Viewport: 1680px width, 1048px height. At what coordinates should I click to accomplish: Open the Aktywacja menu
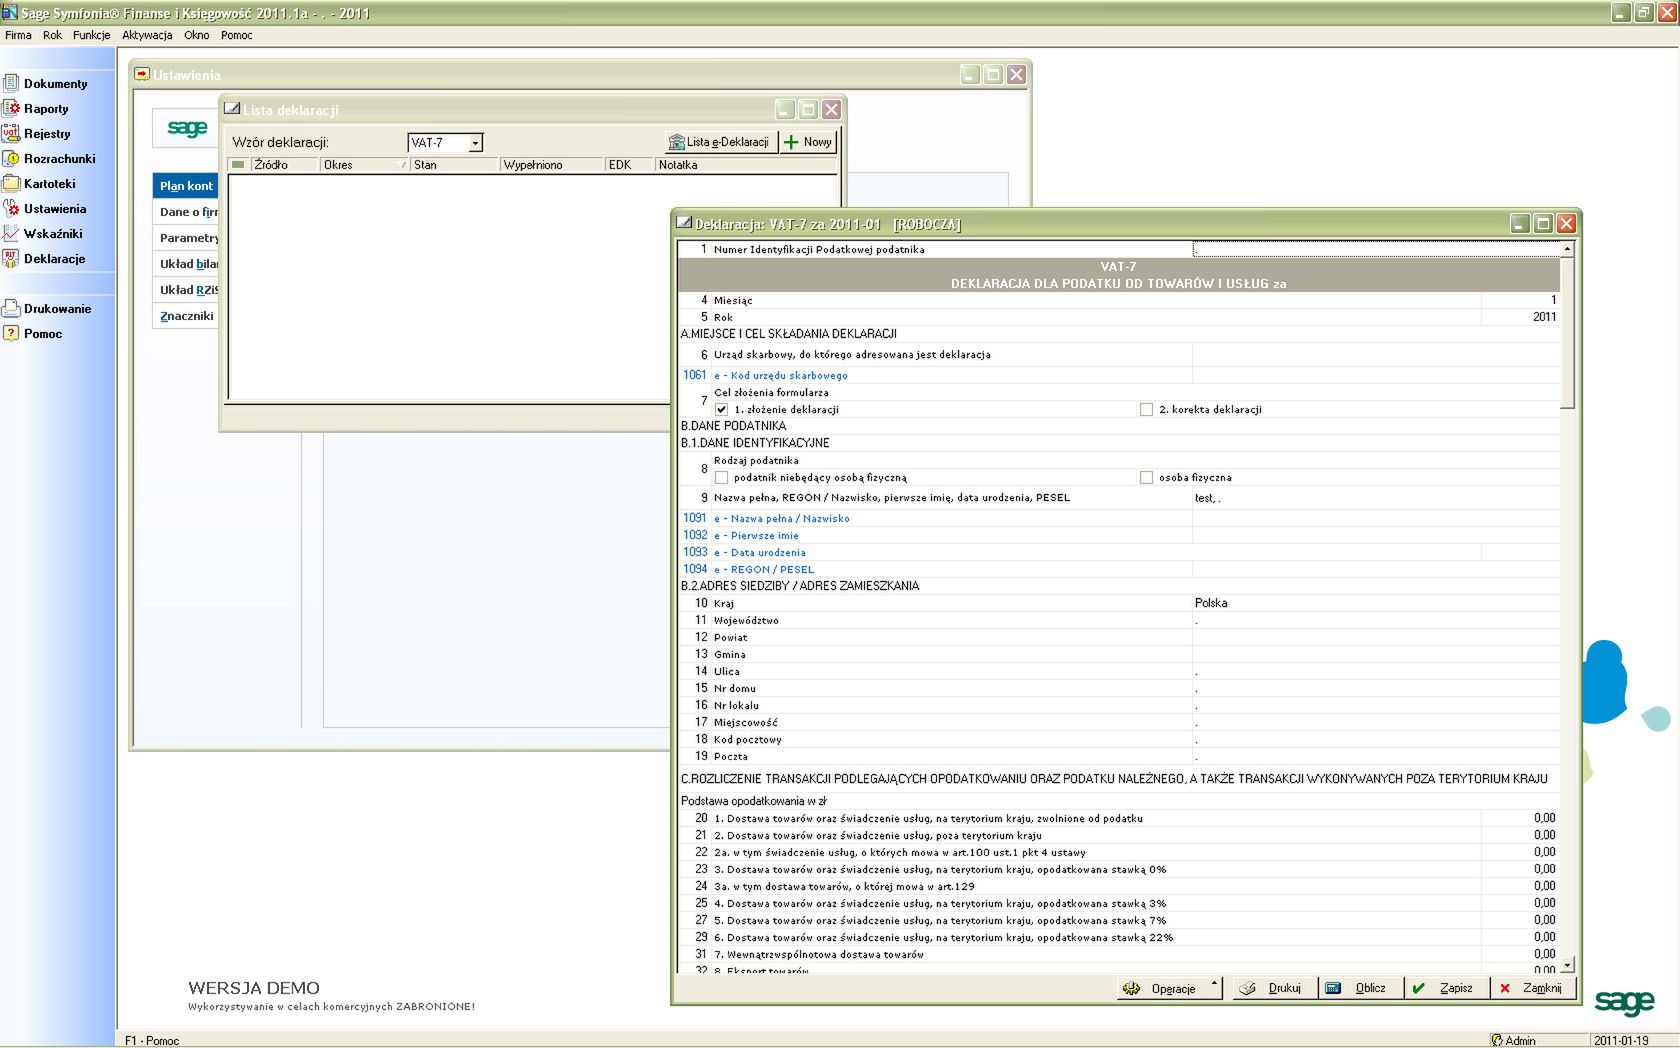coord(147,35)
